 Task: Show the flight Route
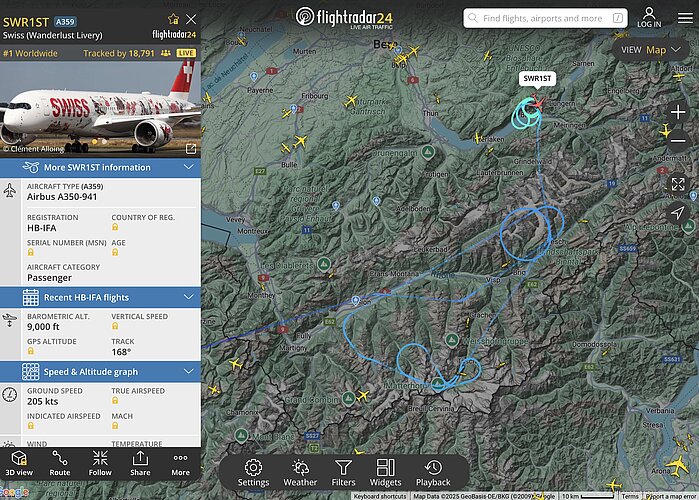click(x=60, y=463)
